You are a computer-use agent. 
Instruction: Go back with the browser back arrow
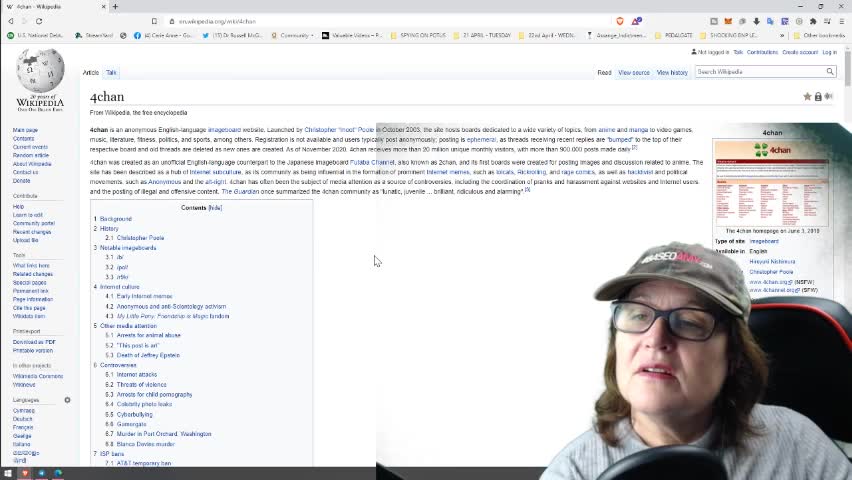click(10, 21)
